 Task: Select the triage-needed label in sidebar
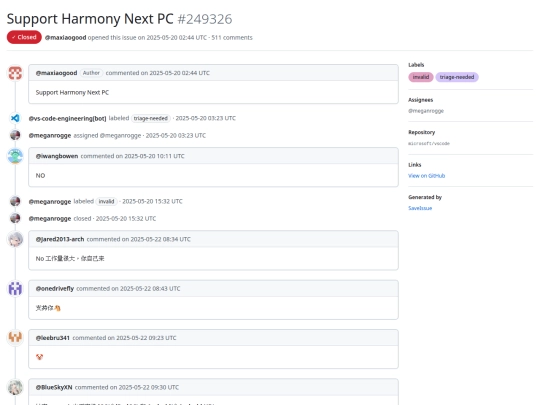[457, 77]
